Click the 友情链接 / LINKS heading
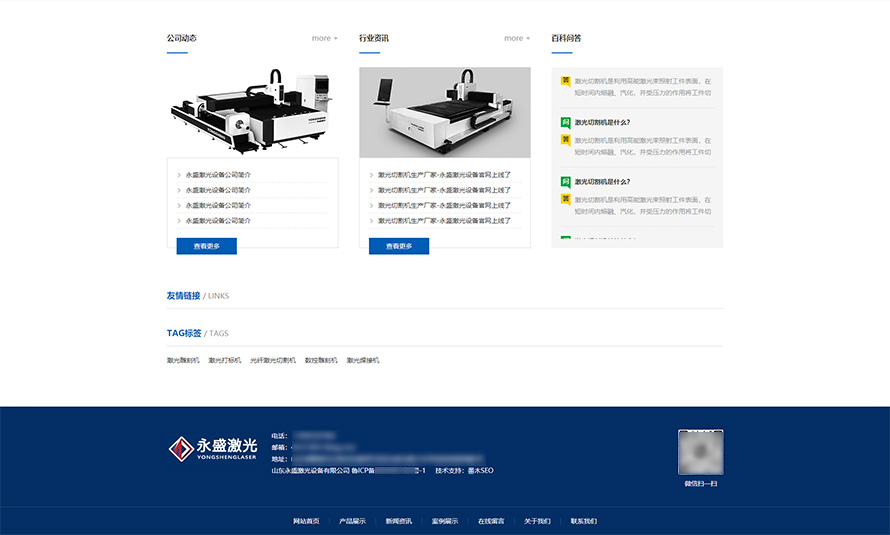 [198, 296]
